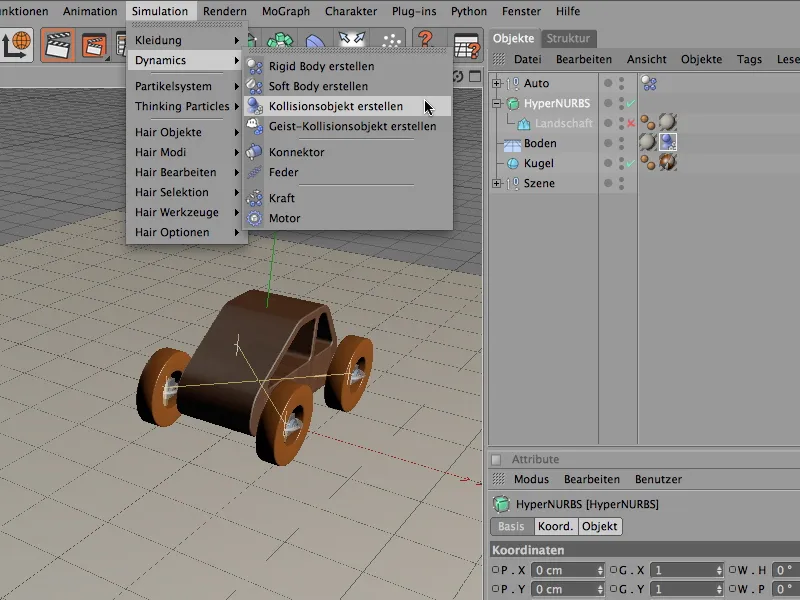Click the Motor icon in Dynamics submenu

point(254,218)
